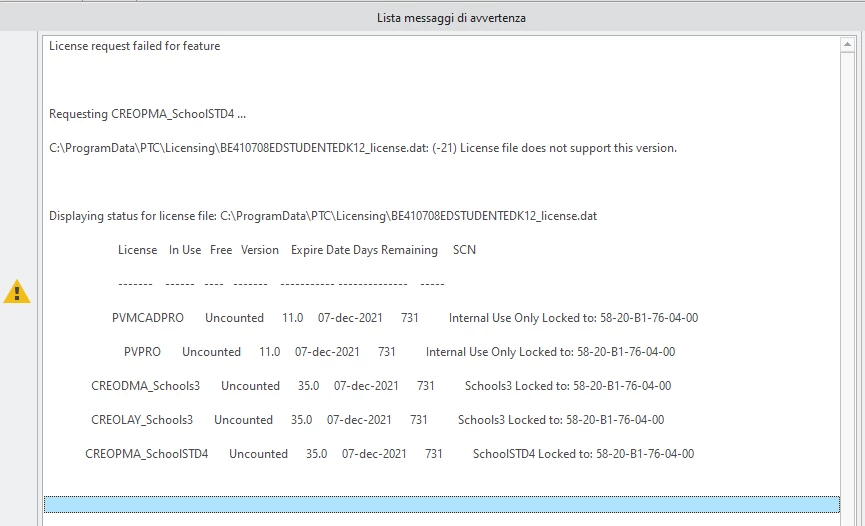Screen dimensions: 865x526
Task: Click the 'In Use' column header
Action: (x=185, y=250)
